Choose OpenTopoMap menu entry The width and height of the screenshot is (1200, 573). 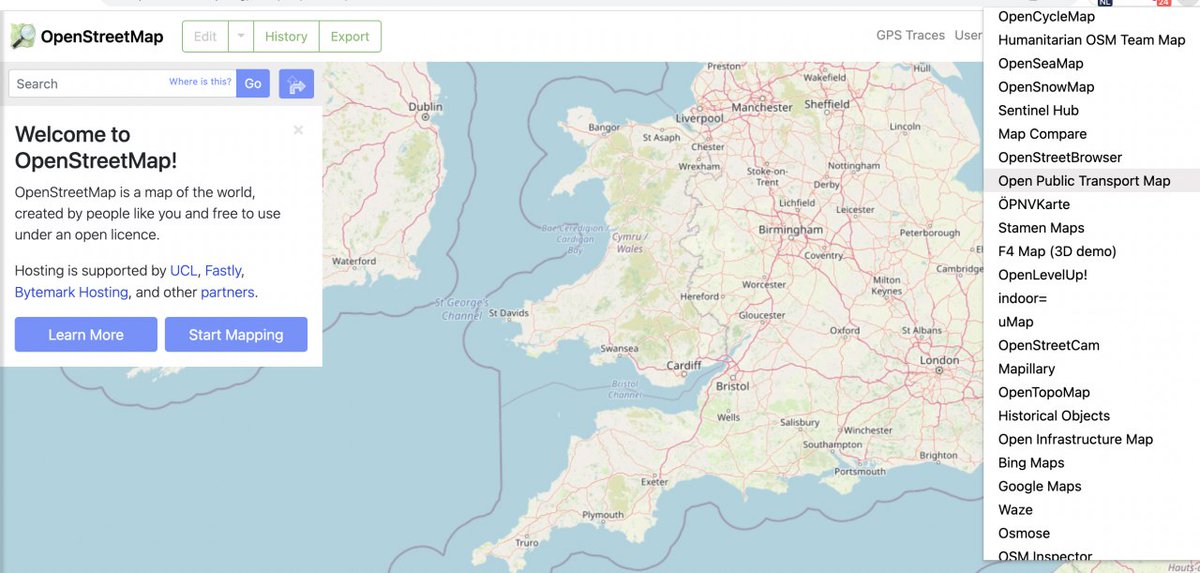coord(1092,392)
